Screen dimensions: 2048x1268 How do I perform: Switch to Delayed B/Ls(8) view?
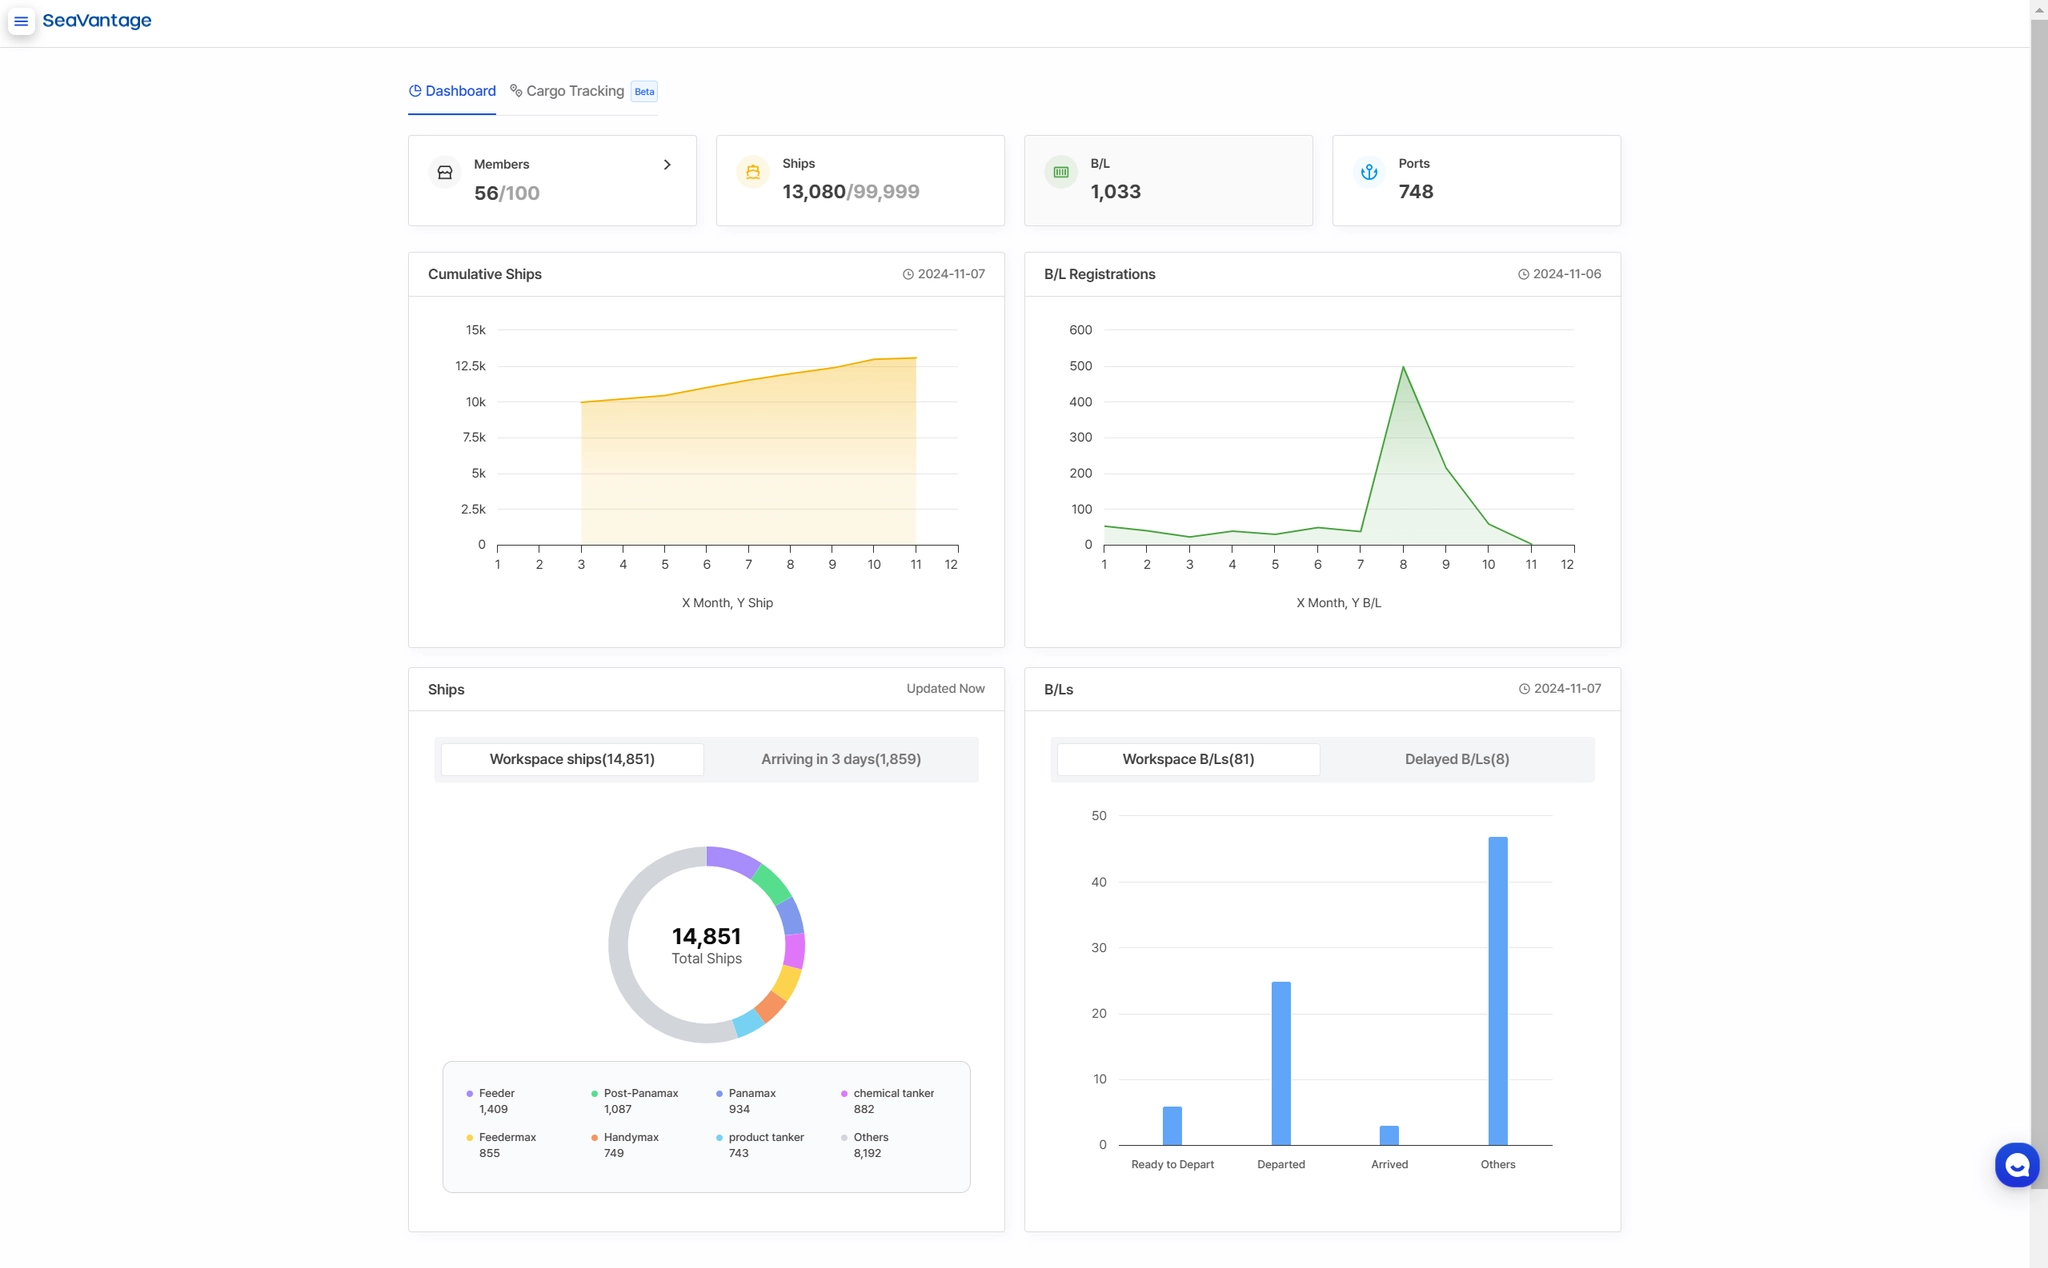pyautogui.click(x=1456, y=759)
